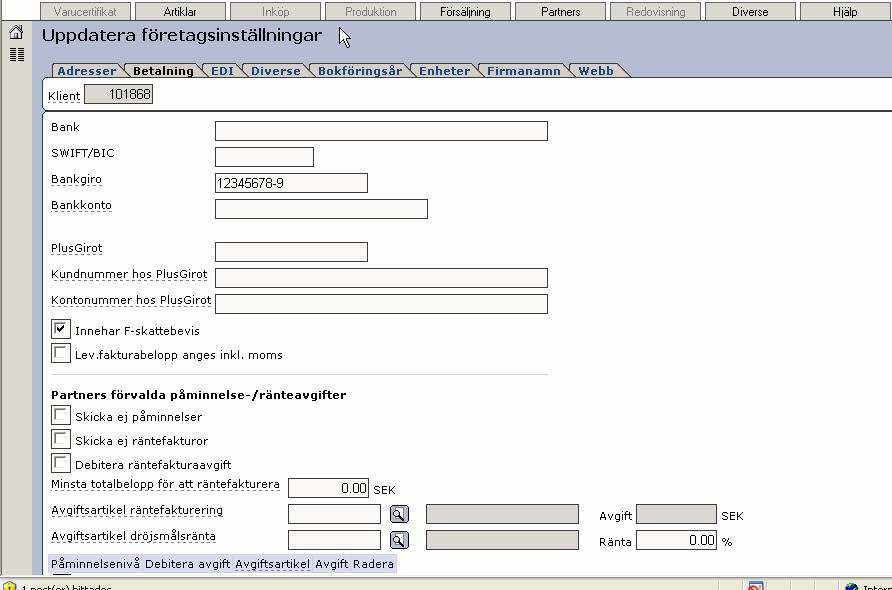This screenshot has width=892, height=590.
Task: Click Minsta totalbelopp för att räntefakturera label
Action: (x=166, y=484)
